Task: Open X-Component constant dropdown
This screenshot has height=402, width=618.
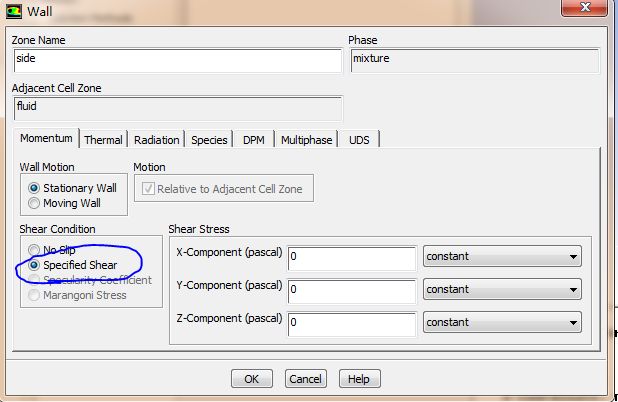Action: tap(502, 257)
